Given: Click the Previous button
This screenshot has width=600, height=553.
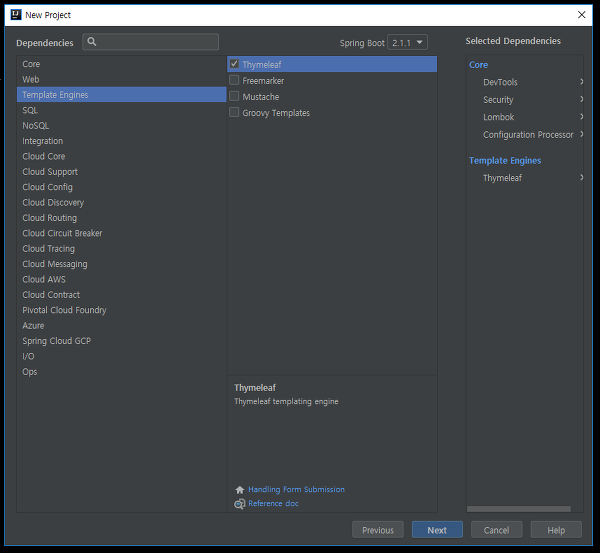Looking at the screenshot, I should (x=378, y=530).
